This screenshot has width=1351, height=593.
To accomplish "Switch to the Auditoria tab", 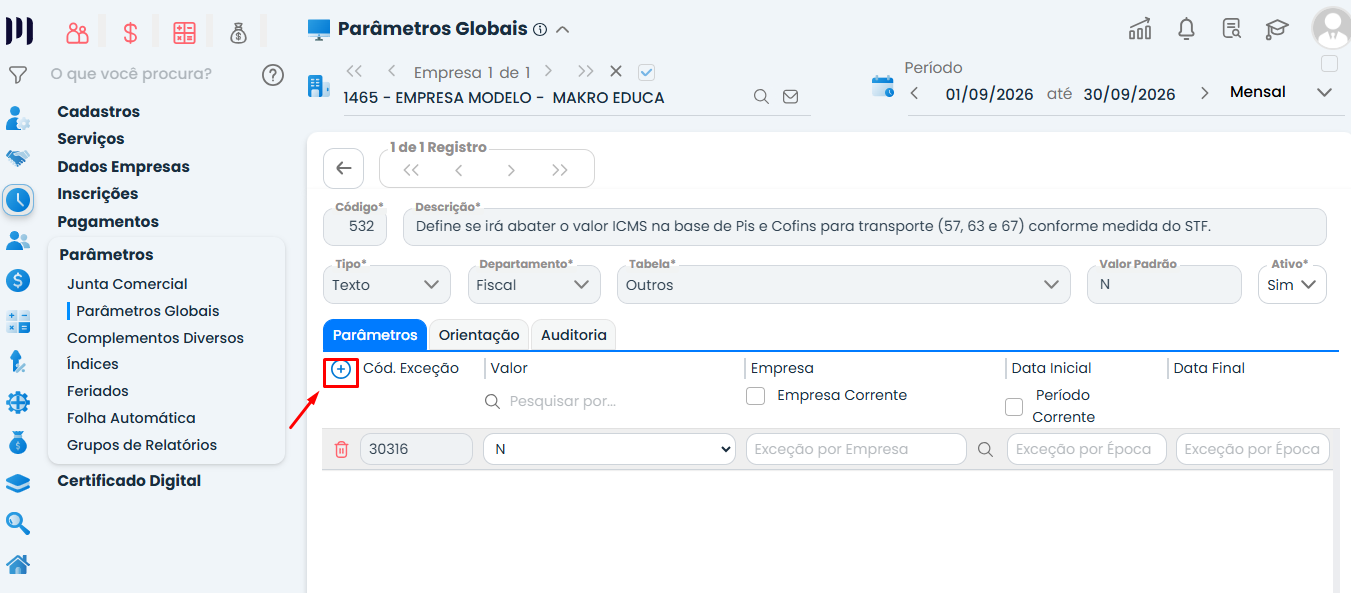I will tap(574, 335).
